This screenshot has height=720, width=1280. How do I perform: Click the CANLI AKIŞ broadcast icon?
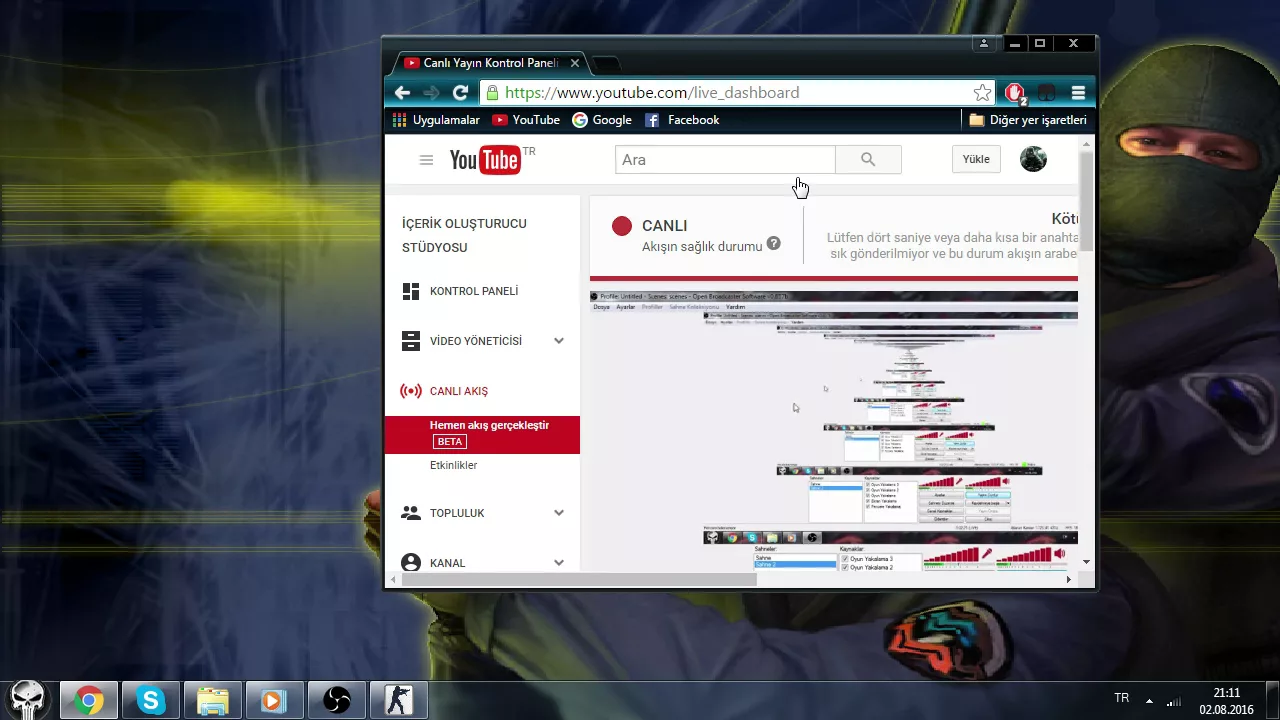pyautogui.click(x=410, y=391)
